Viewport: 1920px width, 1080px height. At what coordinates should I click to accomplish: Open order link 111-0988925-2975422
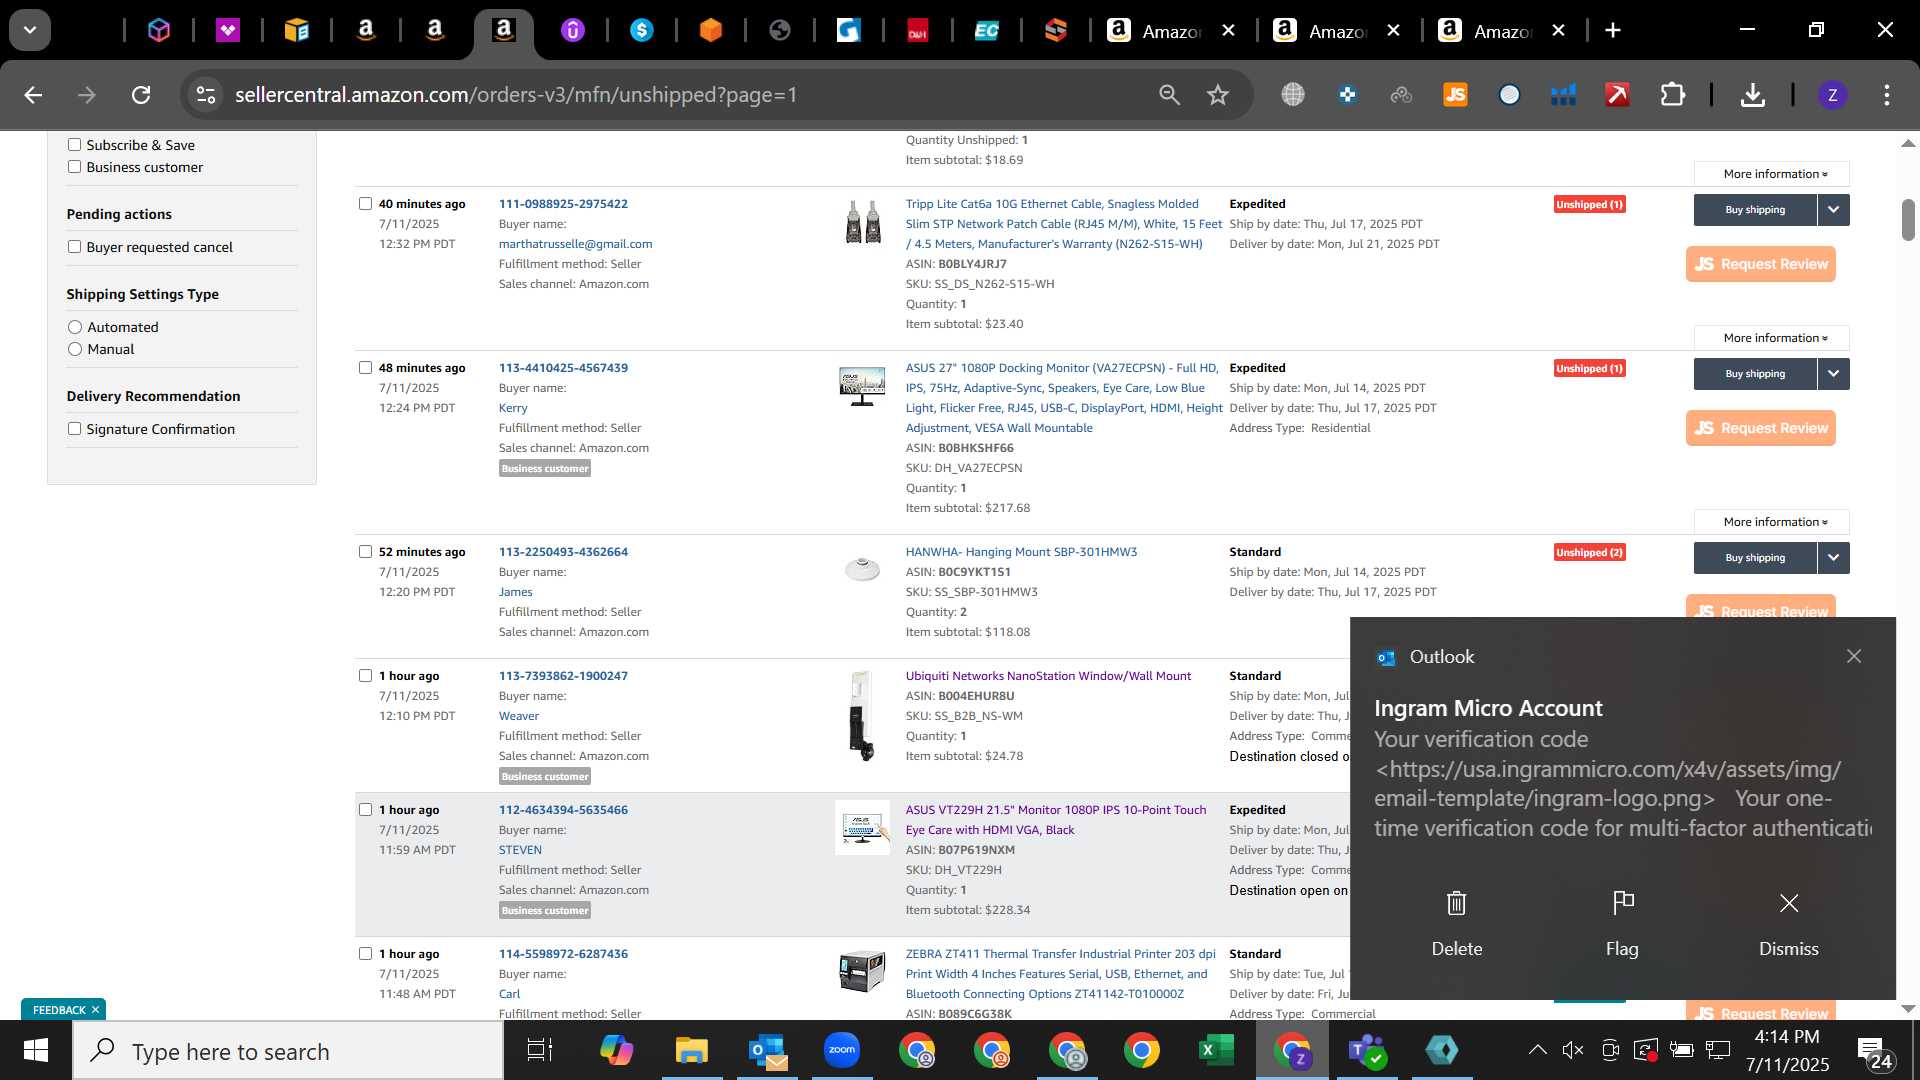tap(563, 204)
